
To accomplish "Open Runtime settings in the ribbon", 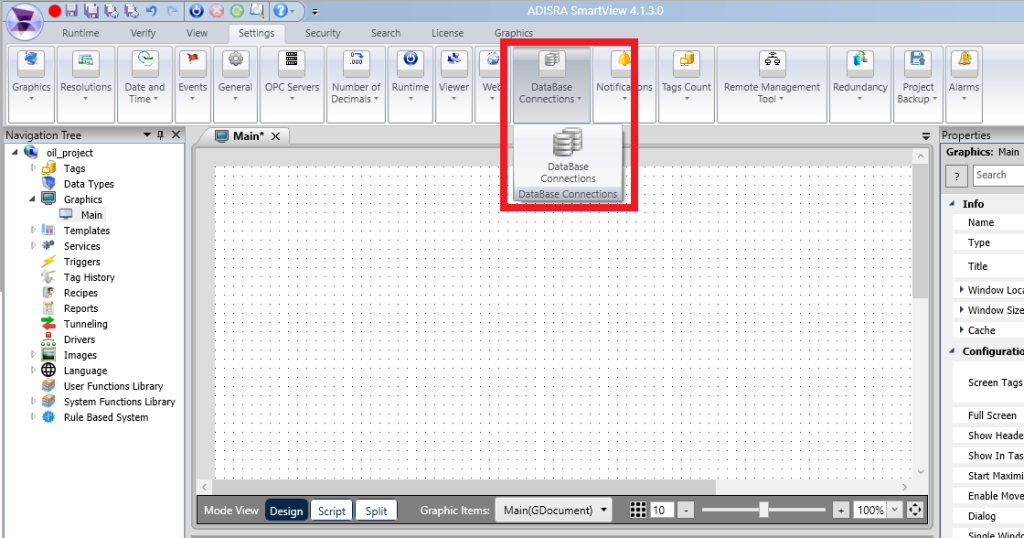I will (x=410, y=84).
